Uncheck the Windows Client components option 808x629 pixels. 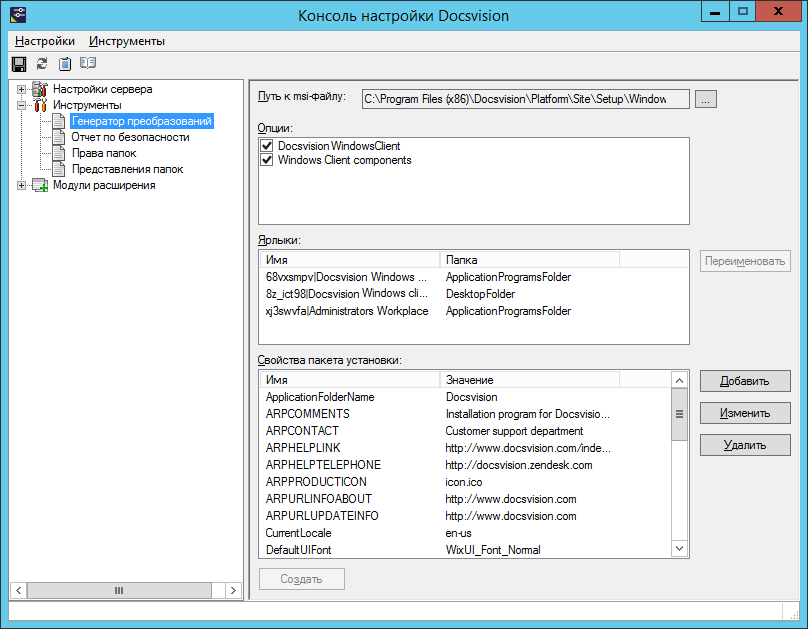pyautogui.click(x=266, y=160)
